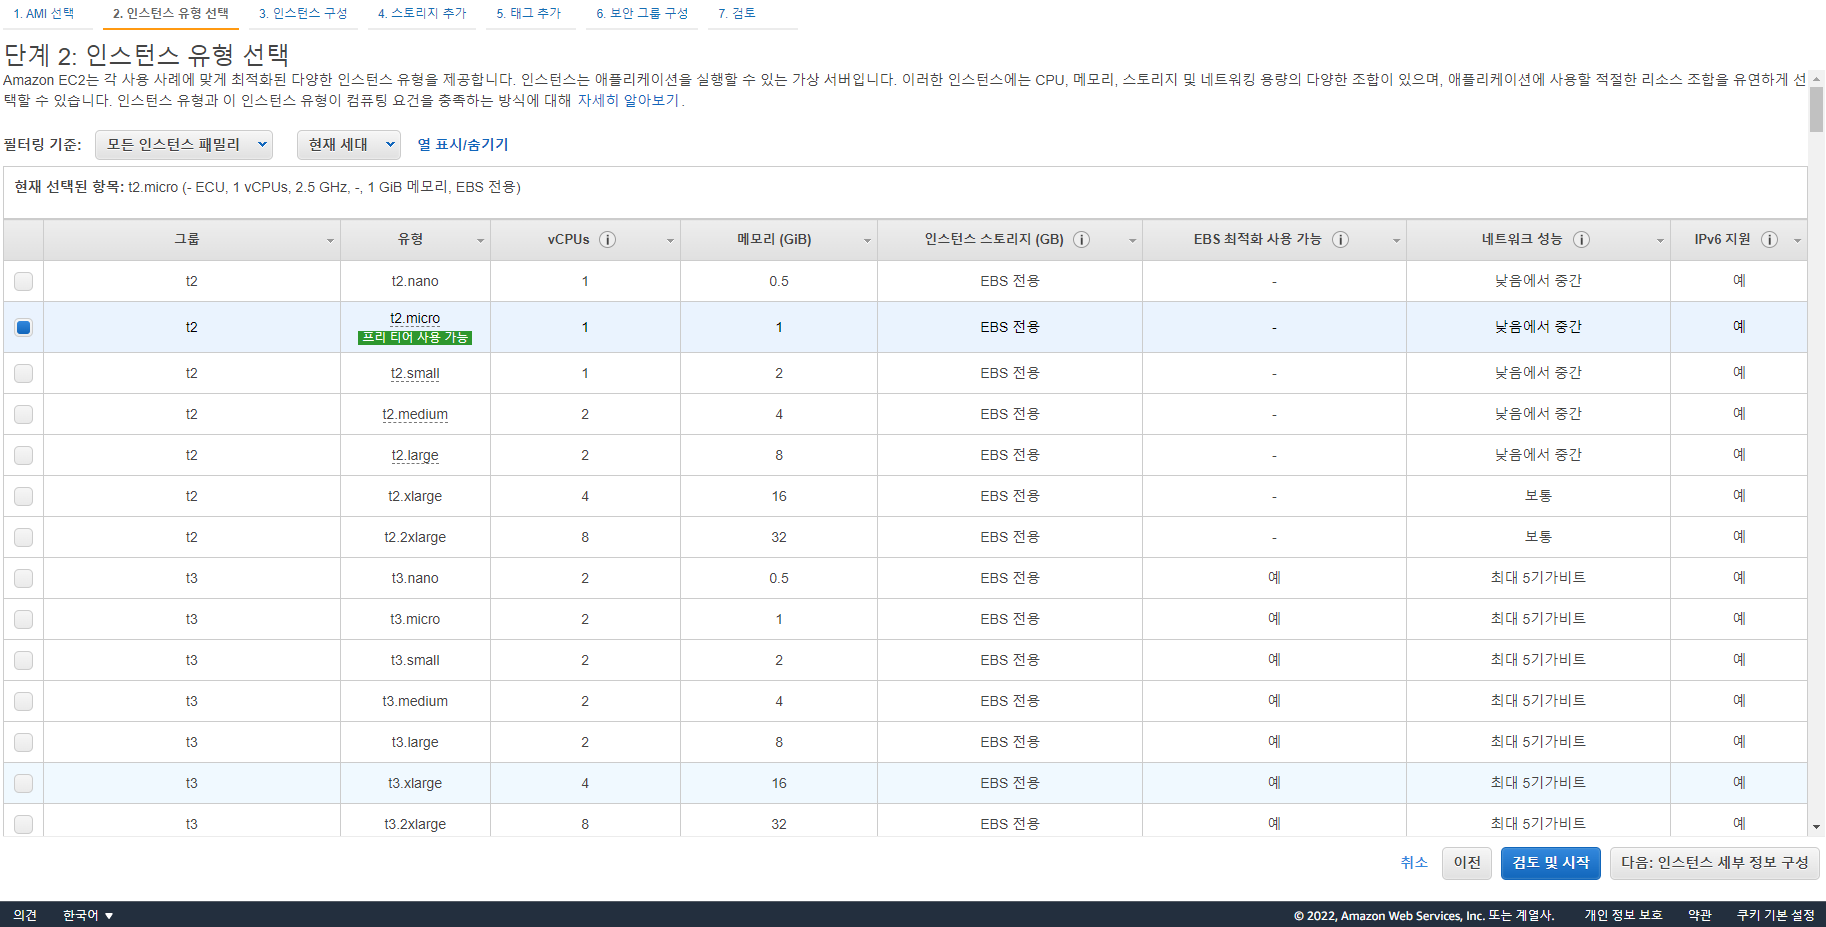
Task: Show EBS-optimized column info icon
Action: 1341,240
